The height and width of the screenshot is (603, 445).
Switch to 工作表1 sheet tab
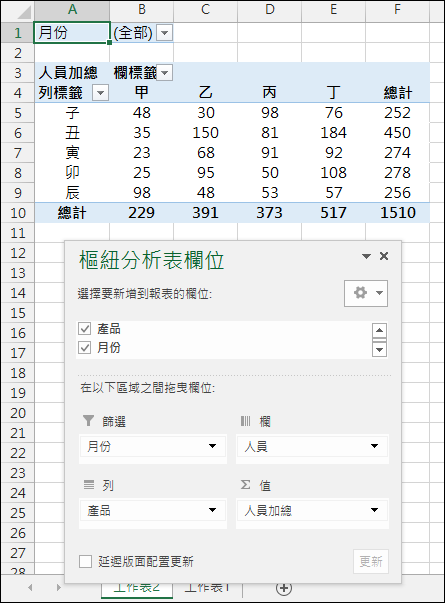tap(207, 588)
